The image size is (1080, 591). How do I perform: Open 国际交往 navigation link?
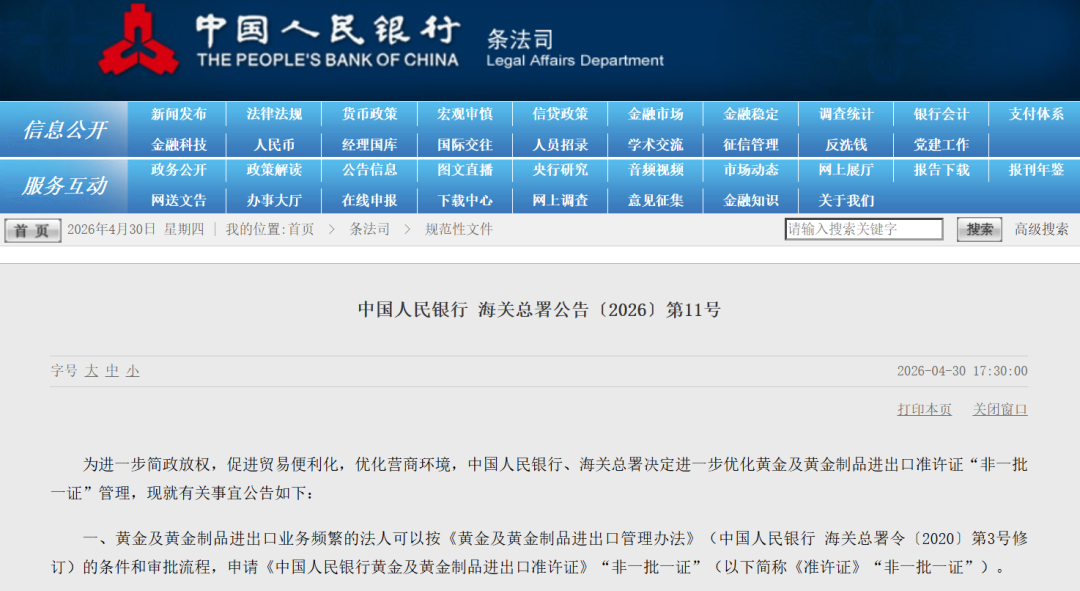tap(465, 145)
